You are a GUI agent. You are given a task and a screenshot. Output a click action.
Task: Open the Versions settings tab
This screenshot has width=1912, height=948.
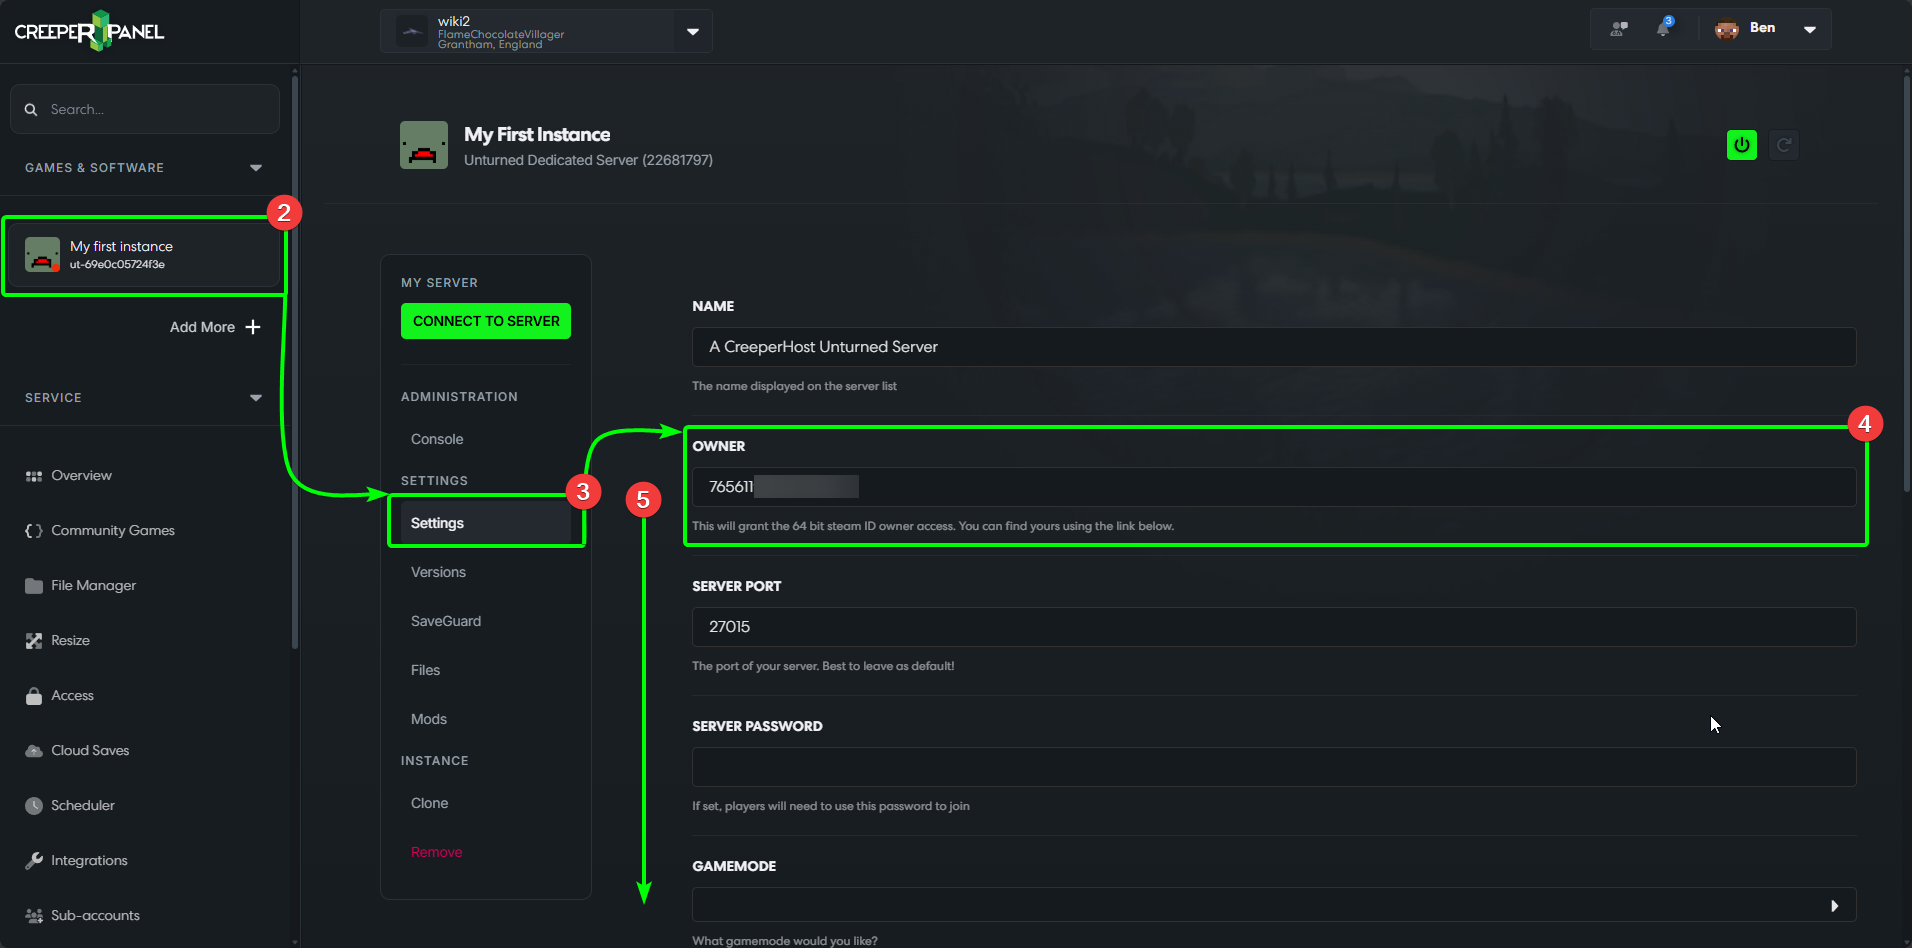click(x=438, y=572)
